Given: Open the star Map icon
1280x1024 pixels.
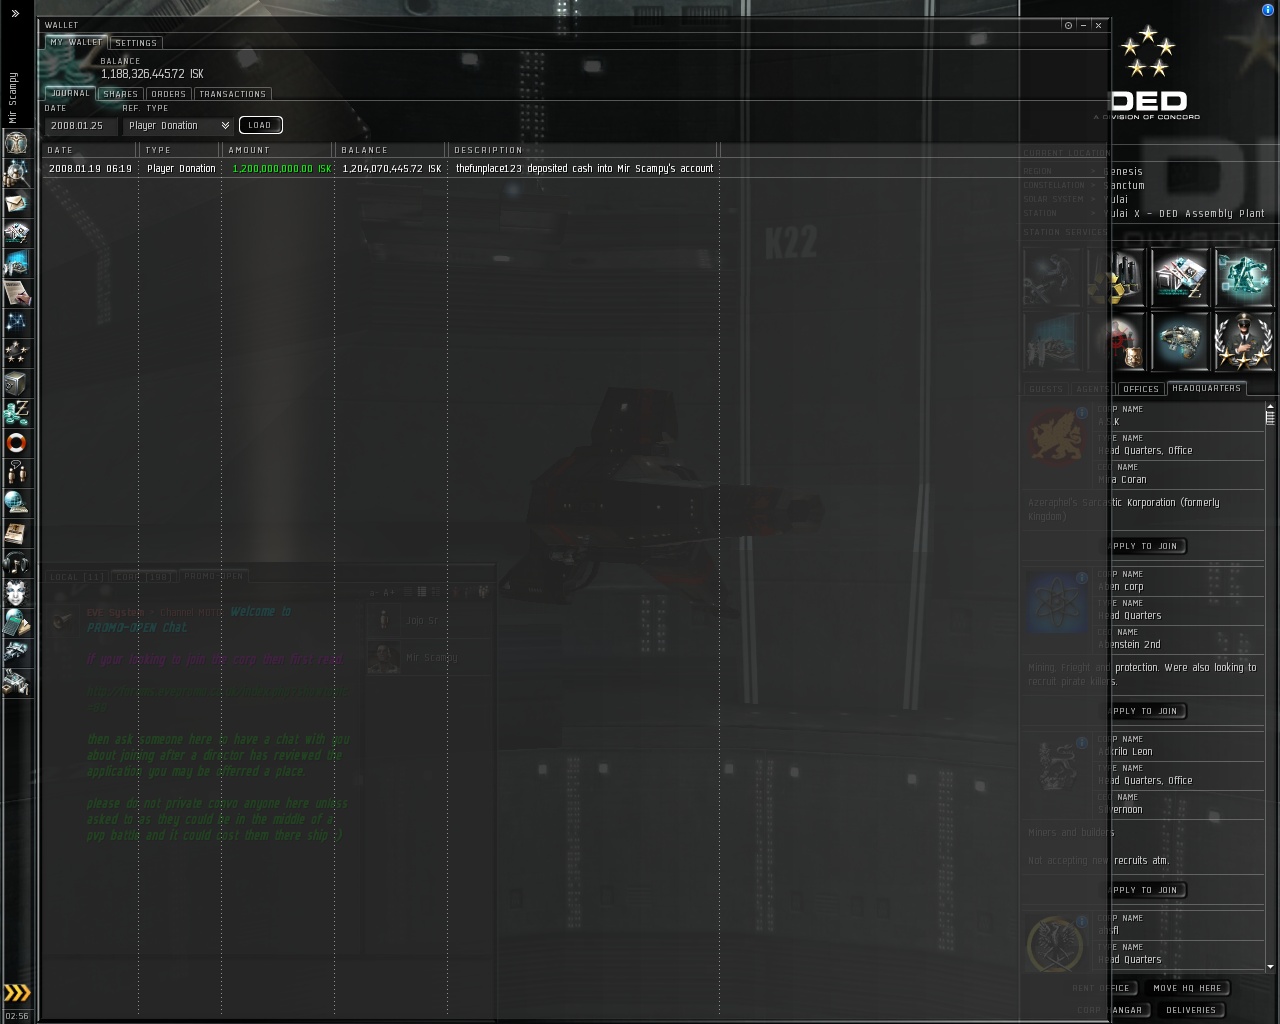Looking at the screenshot, I should (17, 323).
